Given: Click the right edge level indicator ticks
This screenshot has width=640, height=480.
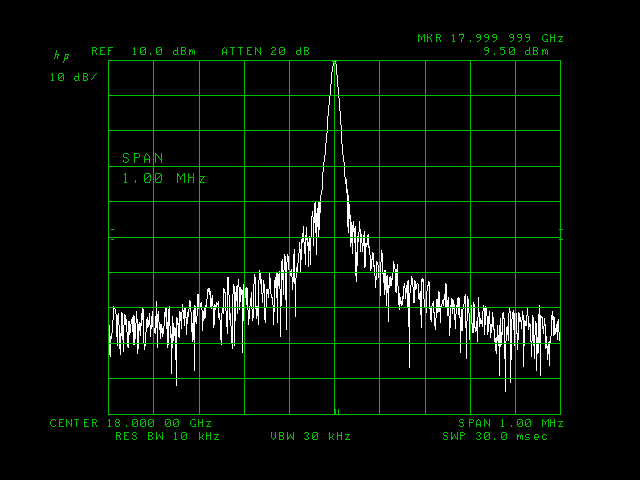Looking at the screenshot, I should click(x=561, y=235).
